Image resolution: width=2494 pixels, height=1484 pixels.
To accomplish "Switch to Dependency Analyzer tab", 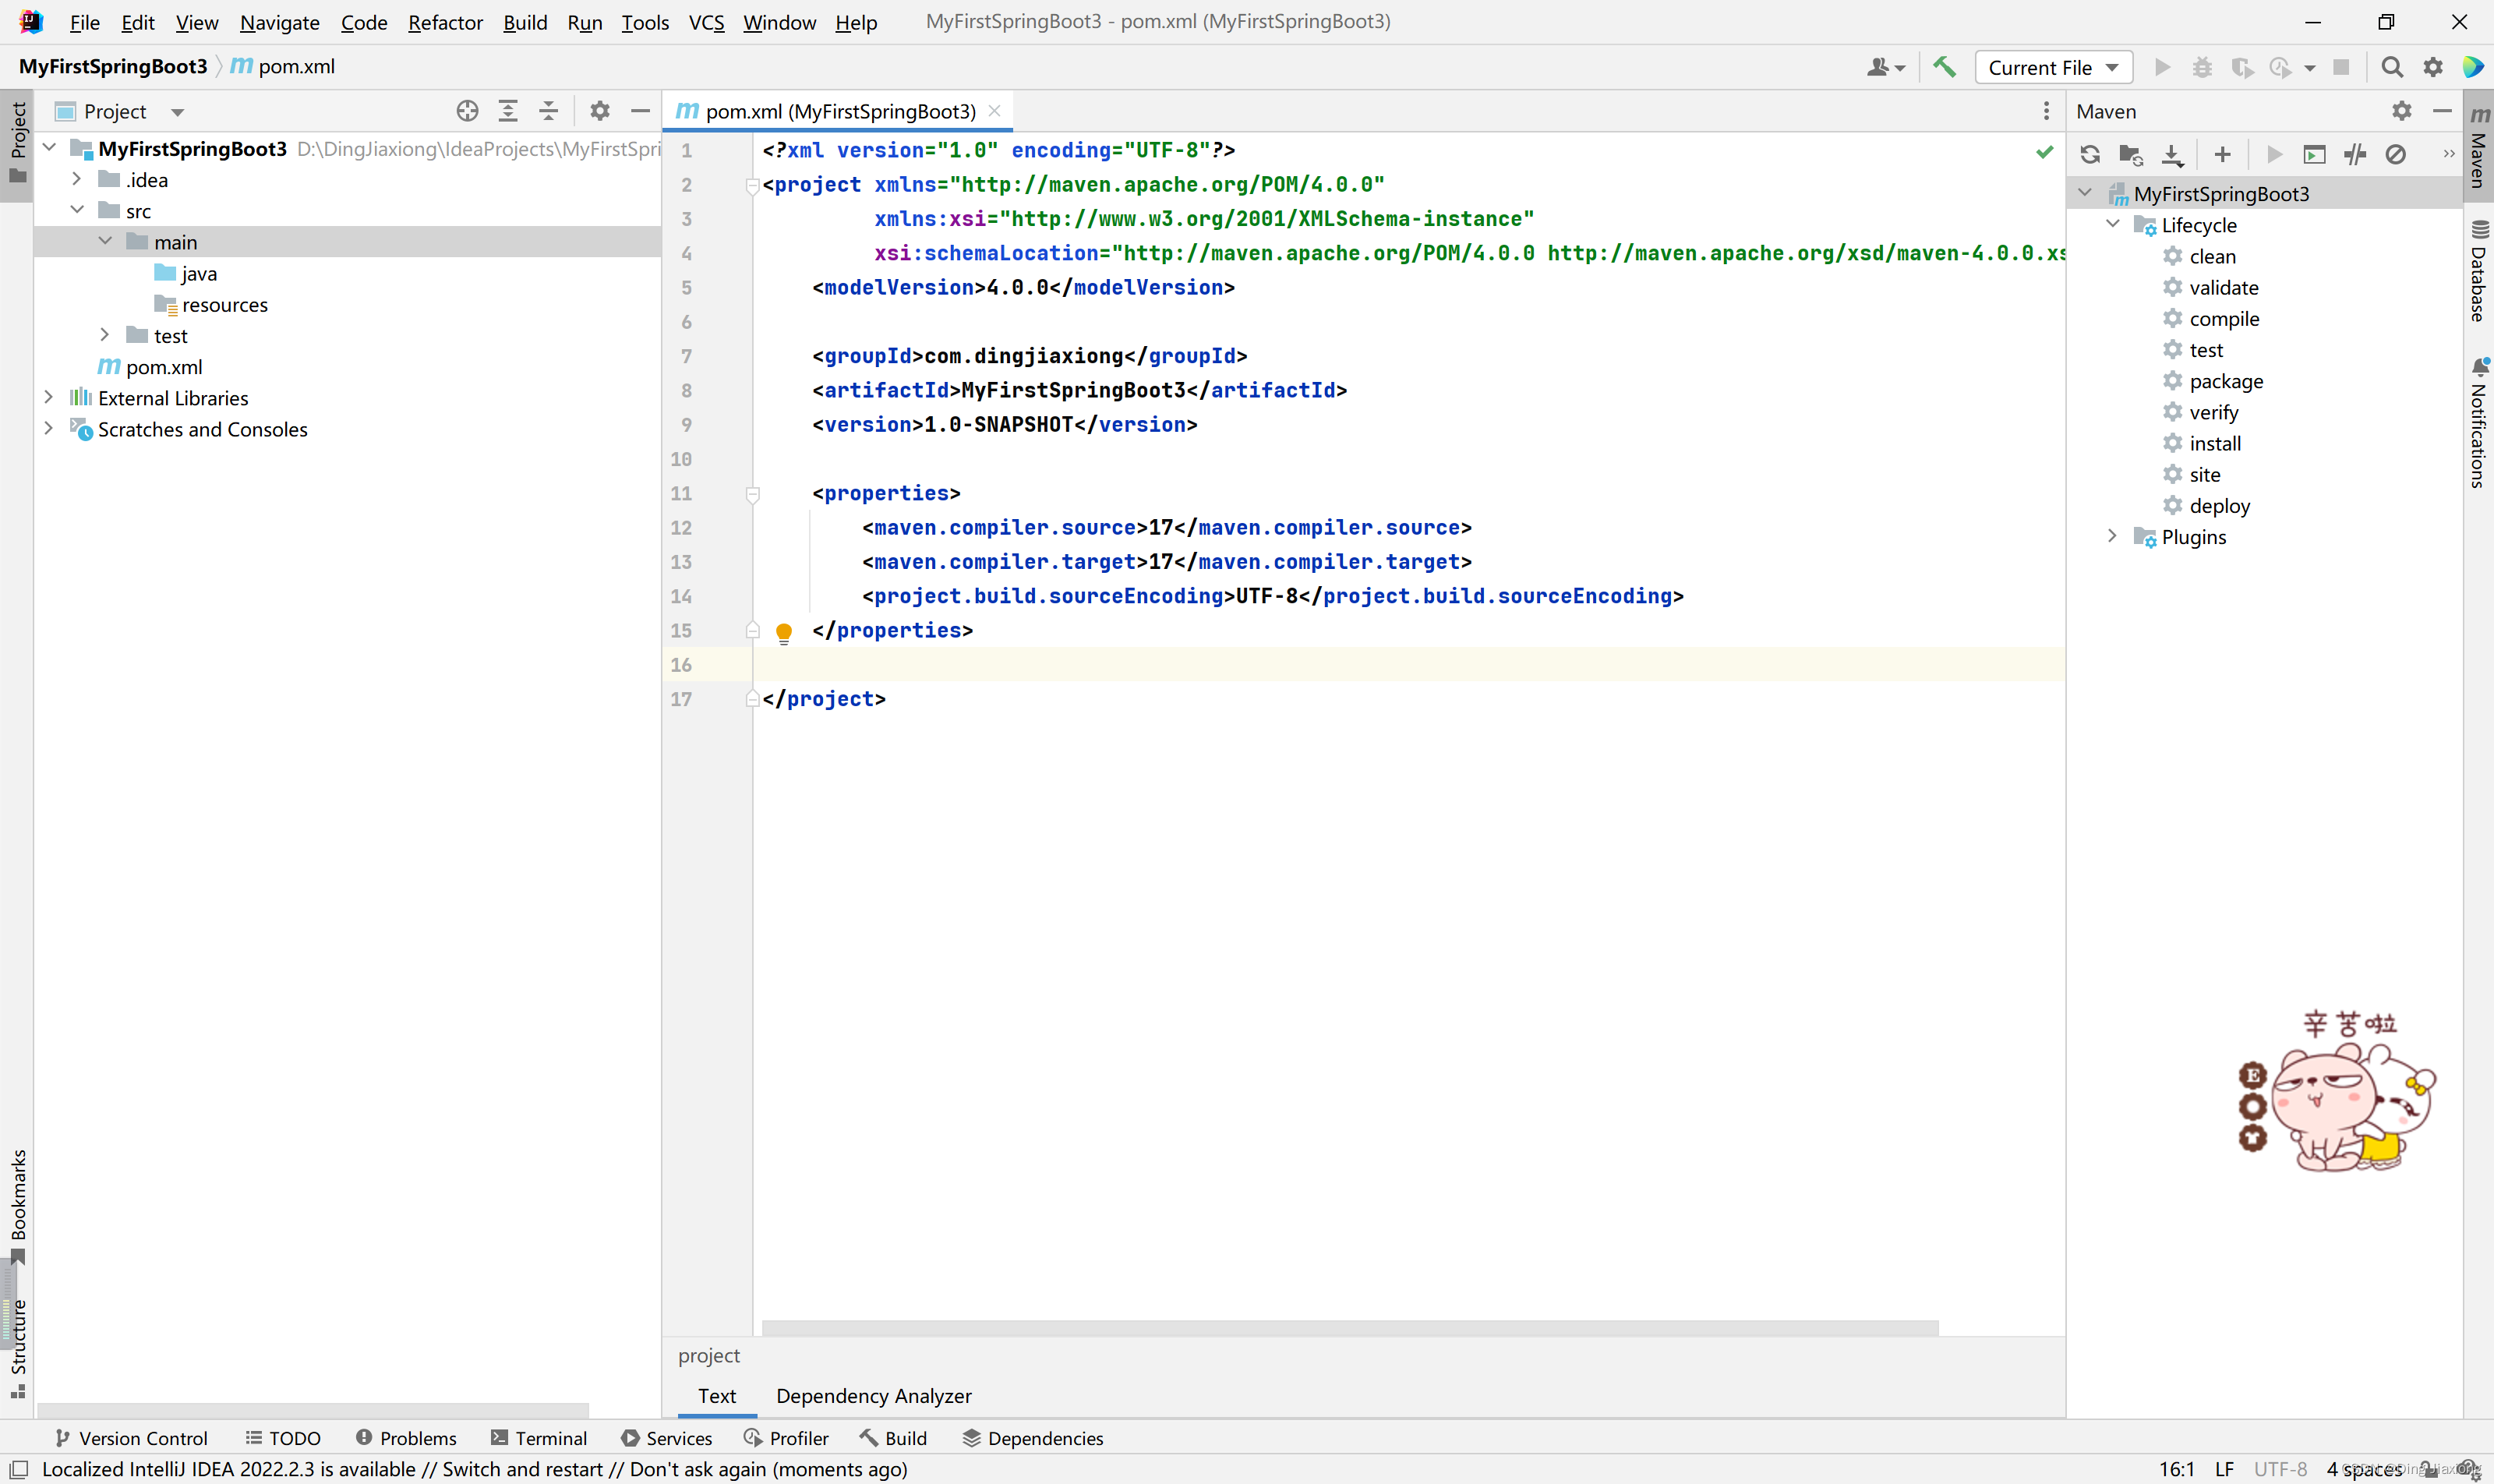I will click(x=873, y=1395).
